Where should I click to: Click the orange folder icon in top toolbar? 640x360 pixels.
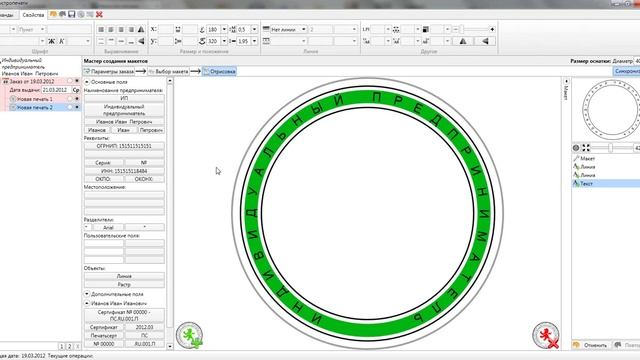[53, 14]
